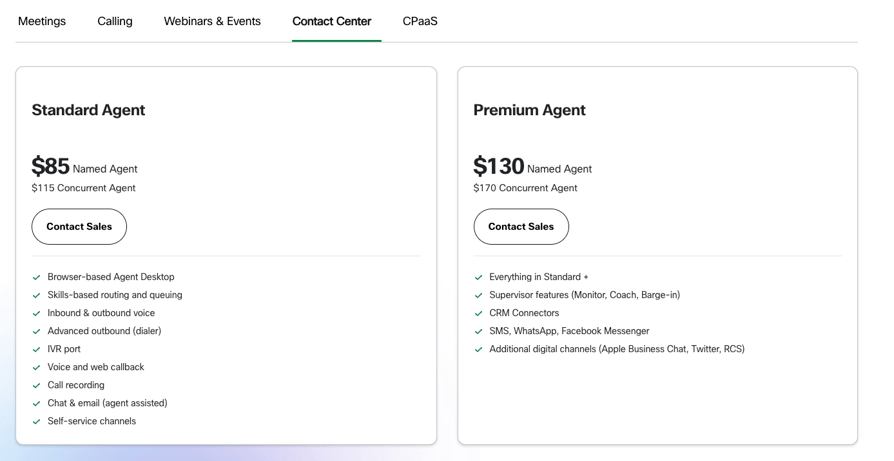
Task: Click checkmark beside Inbound & outbound voice
Action: click(36, 313)
